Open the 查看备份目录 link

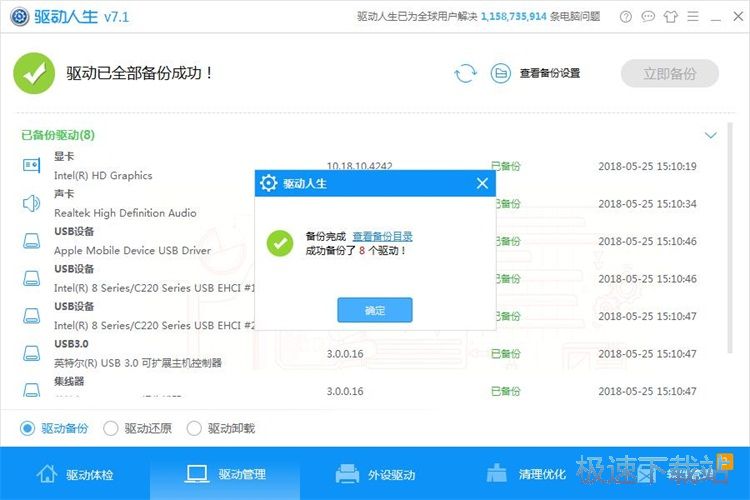tap(382, 237)
